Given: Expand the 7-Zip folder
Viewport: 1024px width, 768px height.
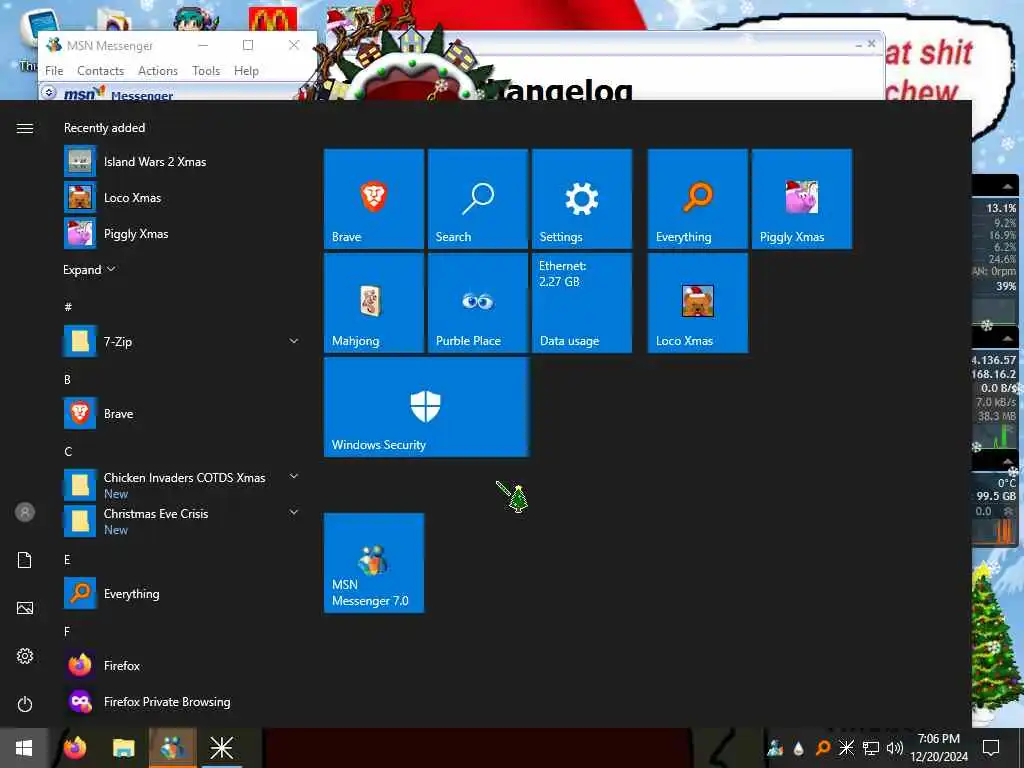Looking at the screenshot, I should click(294, 341).
